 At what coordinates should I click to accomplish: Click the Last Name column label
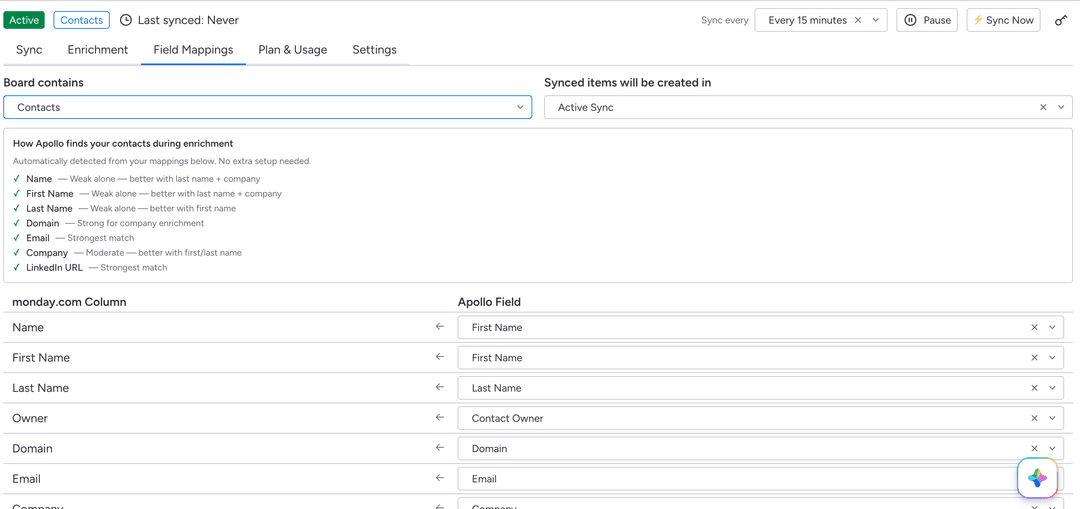[41, 388]
